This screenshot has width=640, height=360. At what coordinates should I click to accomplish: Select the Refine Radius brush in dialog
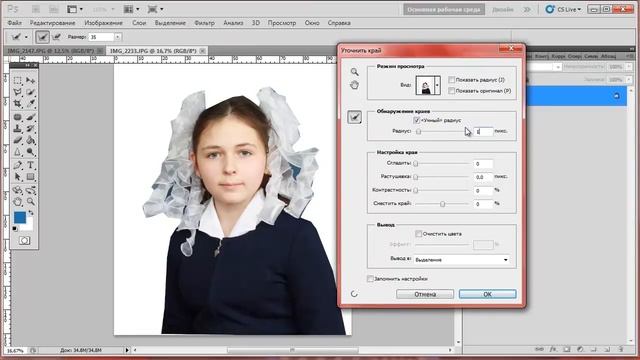354,118
